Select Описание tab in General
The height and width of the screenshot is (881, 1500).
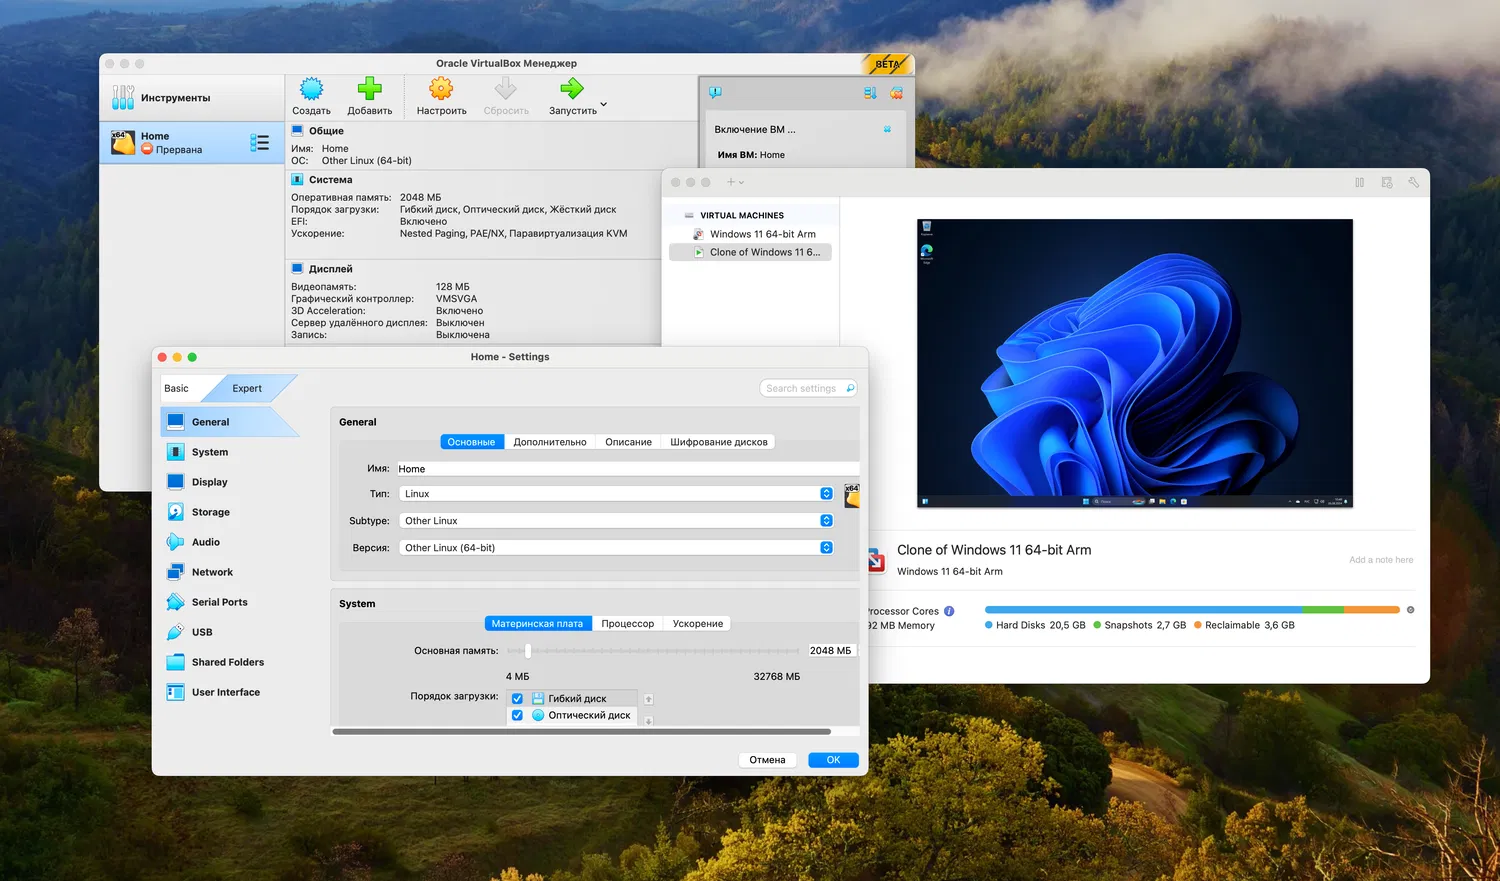point(628,442)
